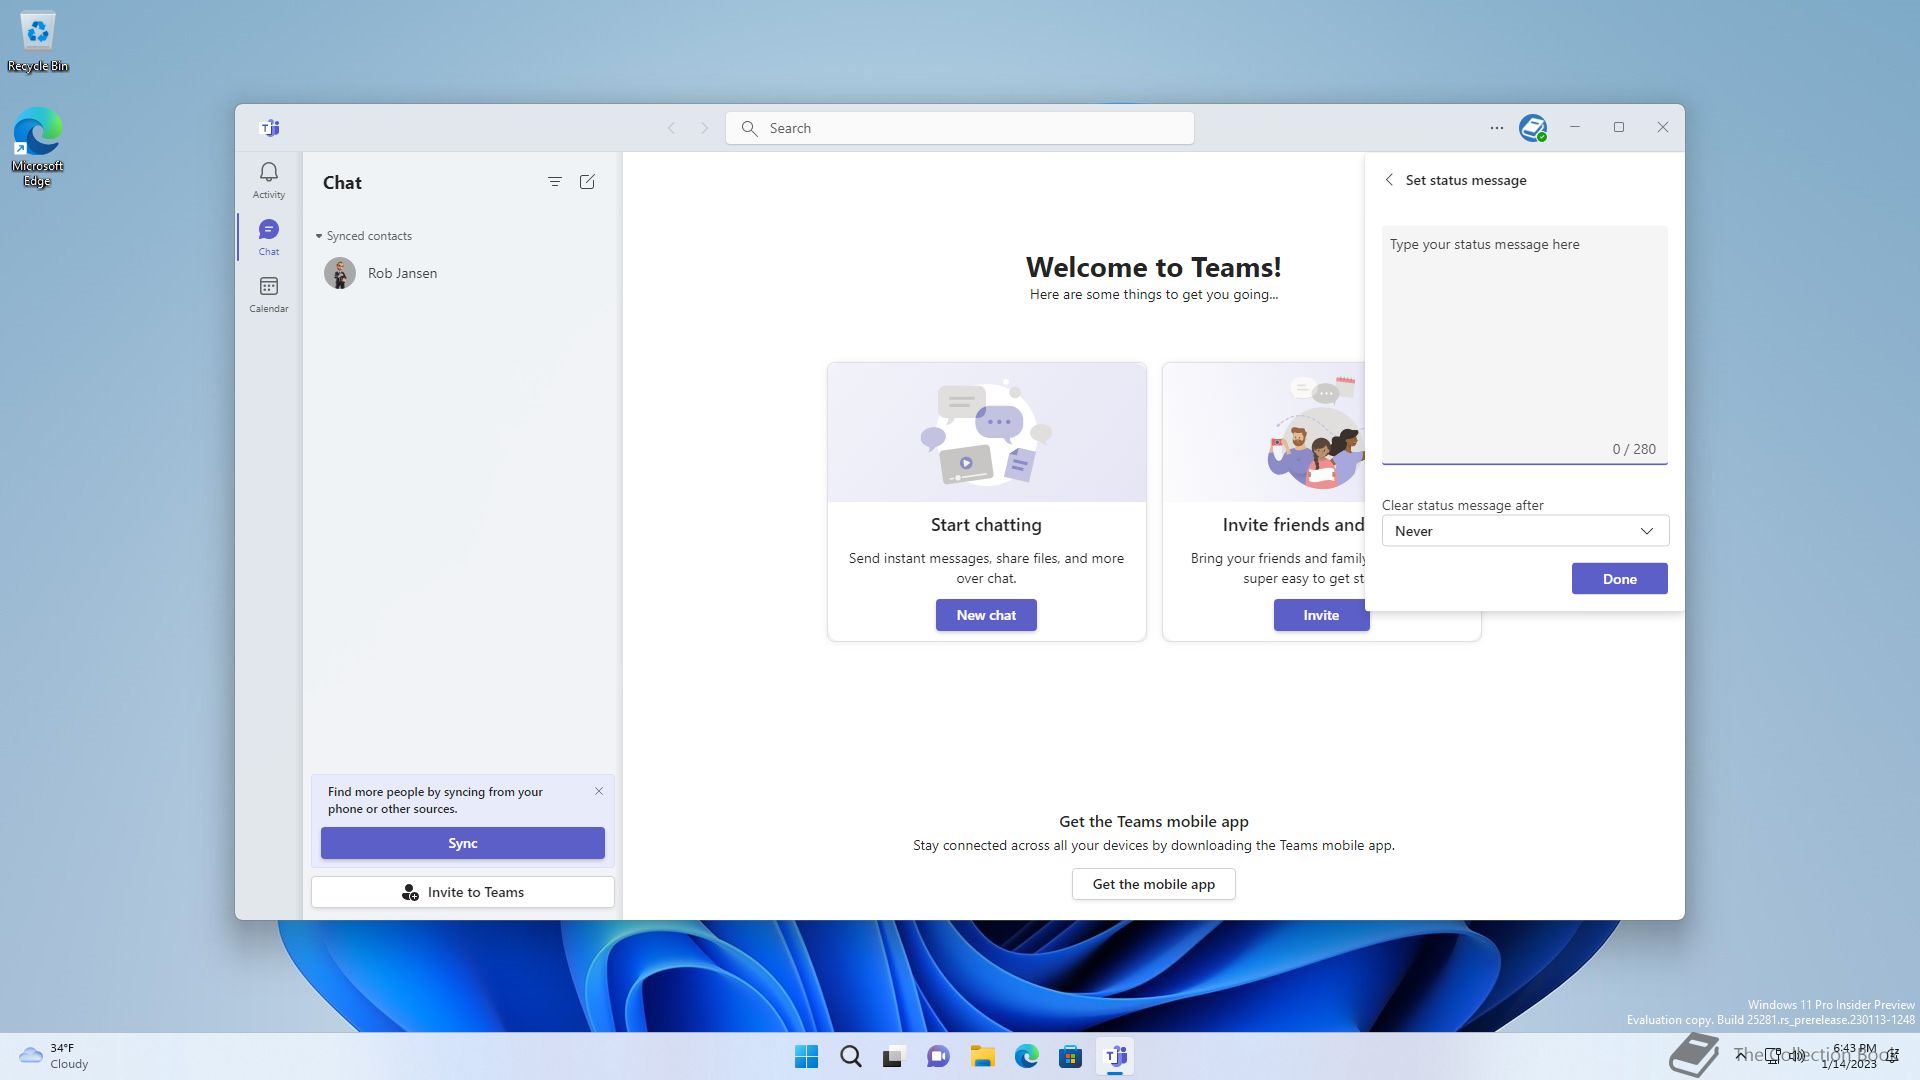Screen dimensions: 1920x1080
Task: Select Rob Jansen in the chat list
Action: (462, 273)
